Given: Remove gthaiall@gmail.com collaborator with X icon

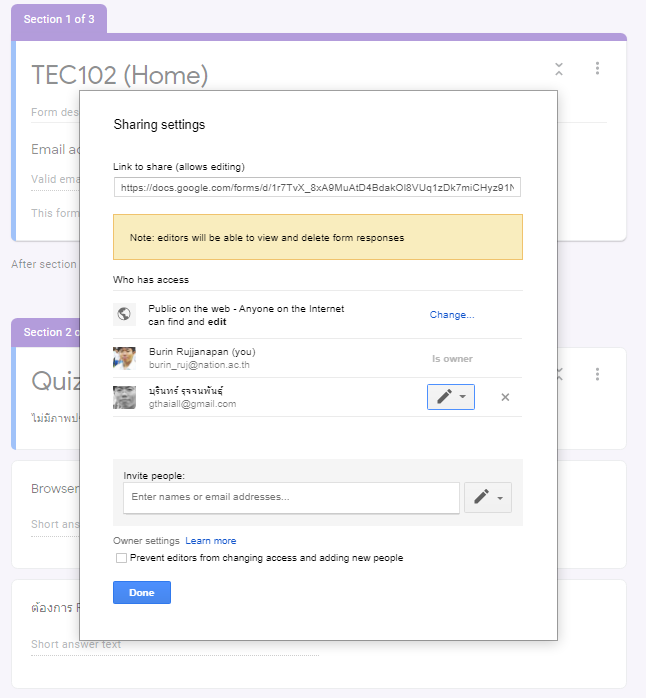Looking at the screenshot, I should (505, 397).
